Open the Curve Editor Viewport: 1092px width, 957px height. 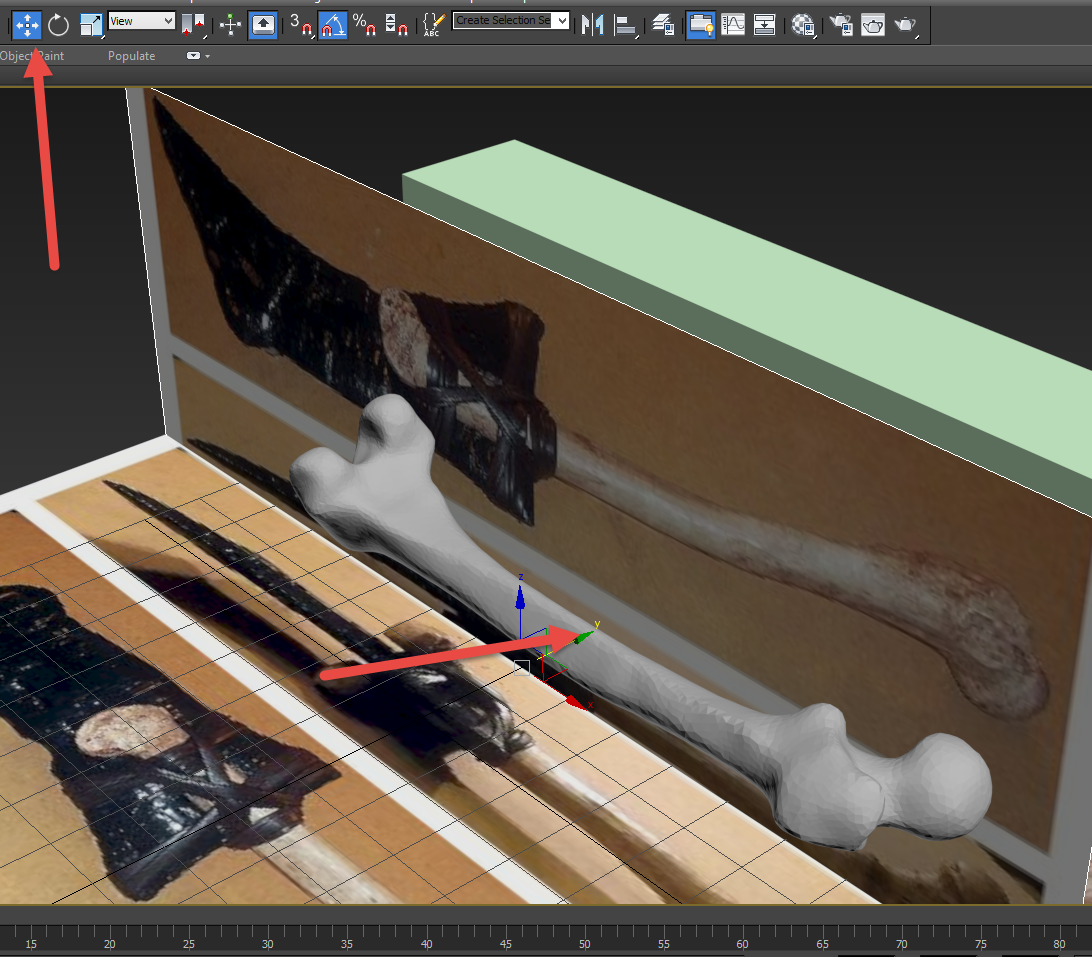733,25
